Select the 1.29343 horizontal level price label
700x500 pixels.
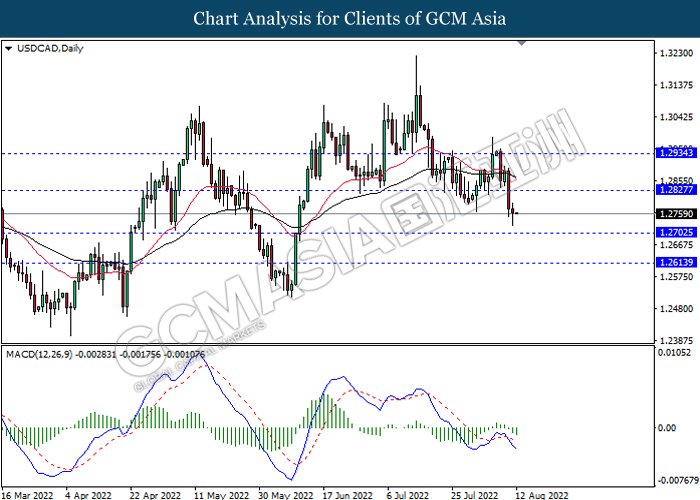point(677,153)
